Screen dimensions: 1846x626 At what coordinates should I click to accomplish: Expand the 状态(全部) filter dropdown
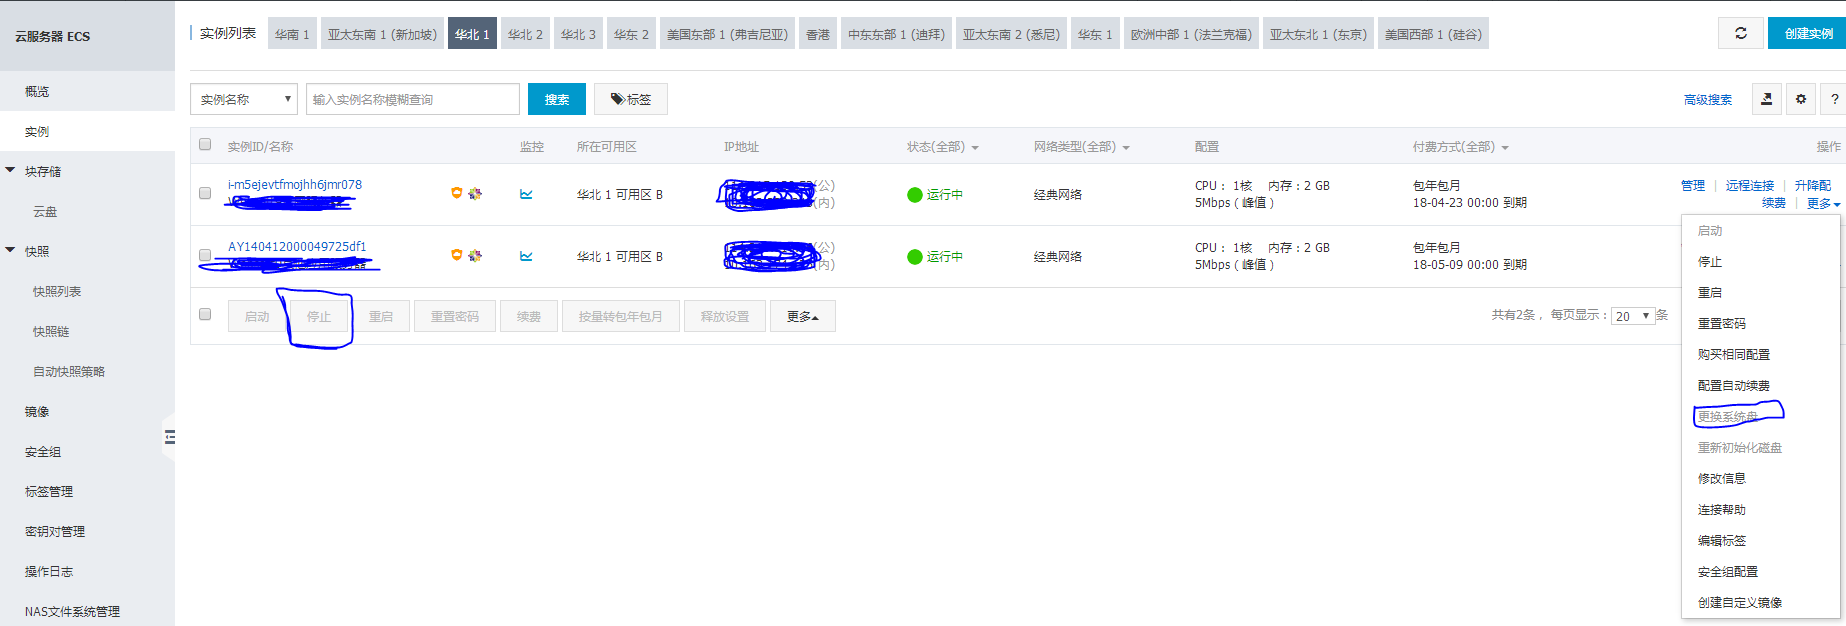click(x=942, y=147)
